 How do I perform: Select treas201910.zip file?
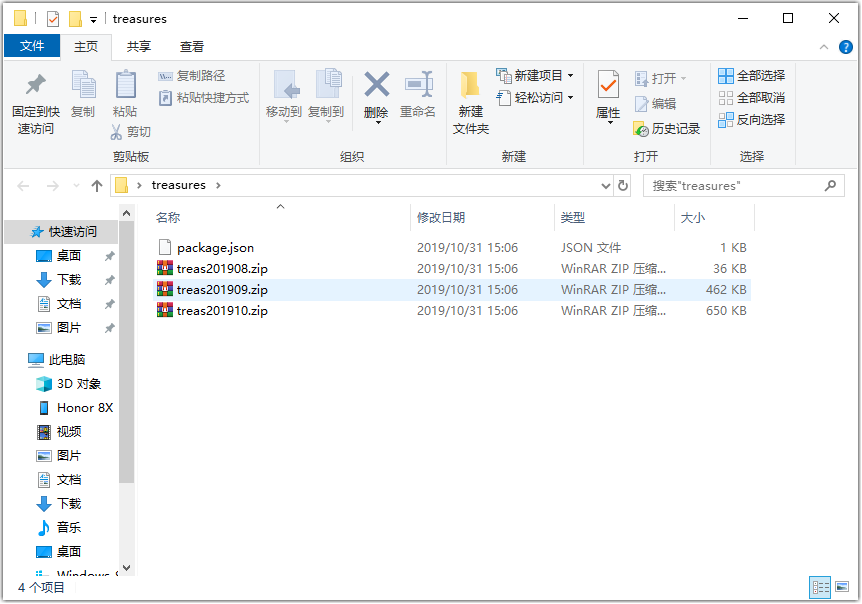[x=452, y=311]
